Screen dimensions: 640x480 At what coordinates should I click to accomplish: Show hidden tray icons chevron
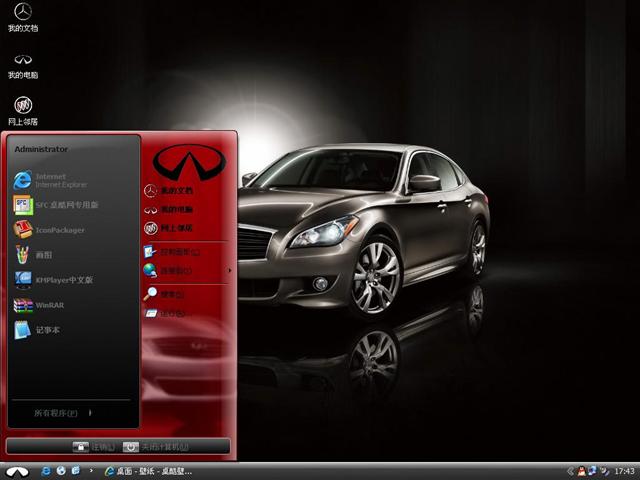570,471
